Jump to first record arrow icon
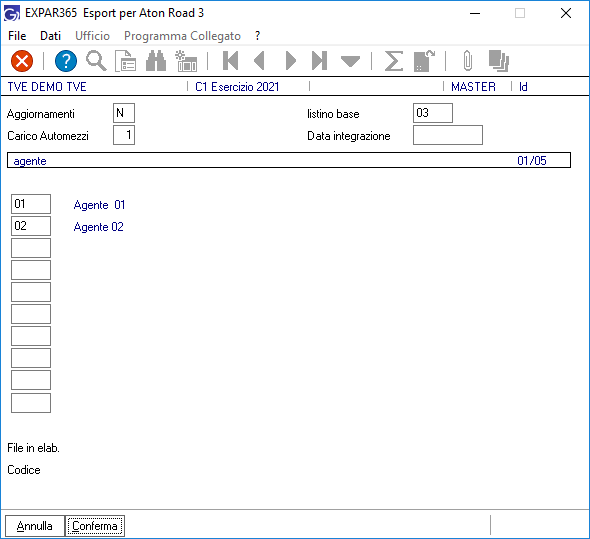590x539 pixels. tap(230, 61)
